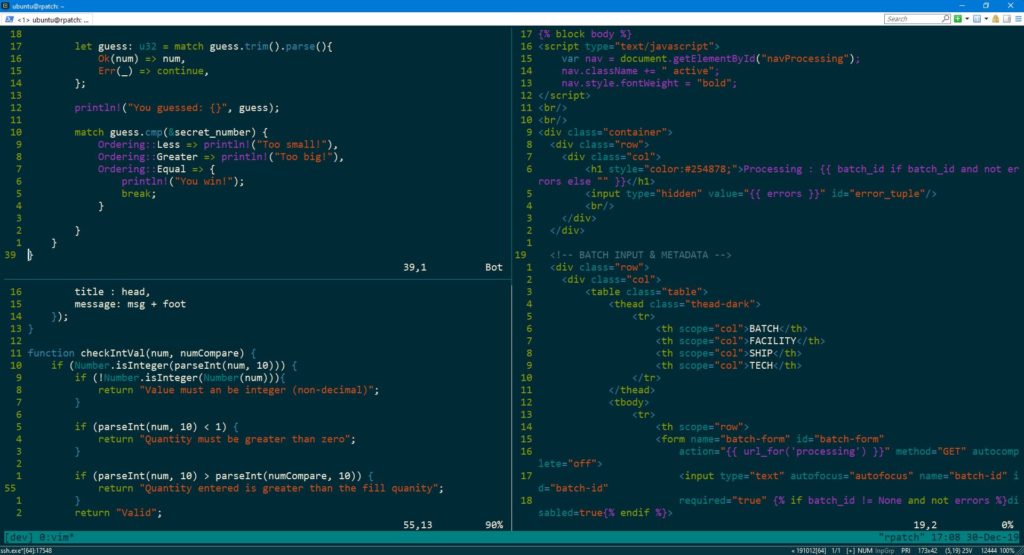Click the active console list icon
The height and width of the screenshot is (555, 1024).
click(977, 18)
